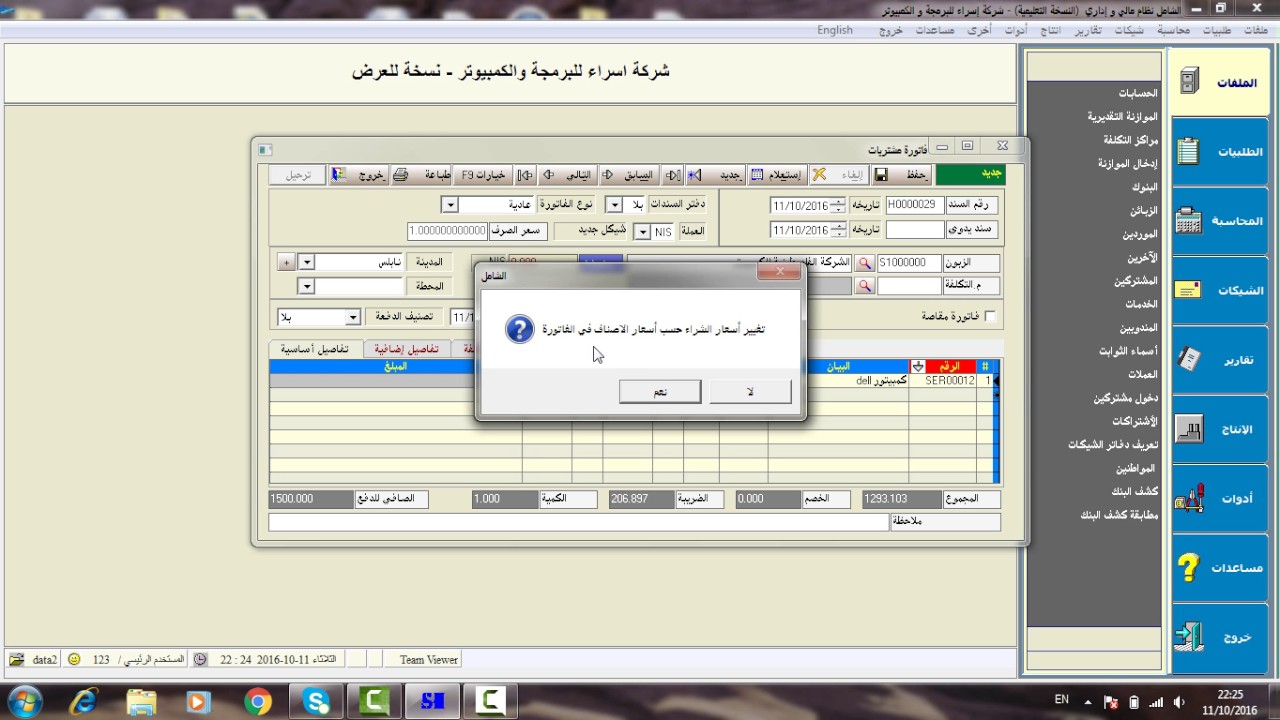The width and height of the screenshot is (1280, 720).
Task: Click the حفظ save diskette icon
Action: click(883, 174)
